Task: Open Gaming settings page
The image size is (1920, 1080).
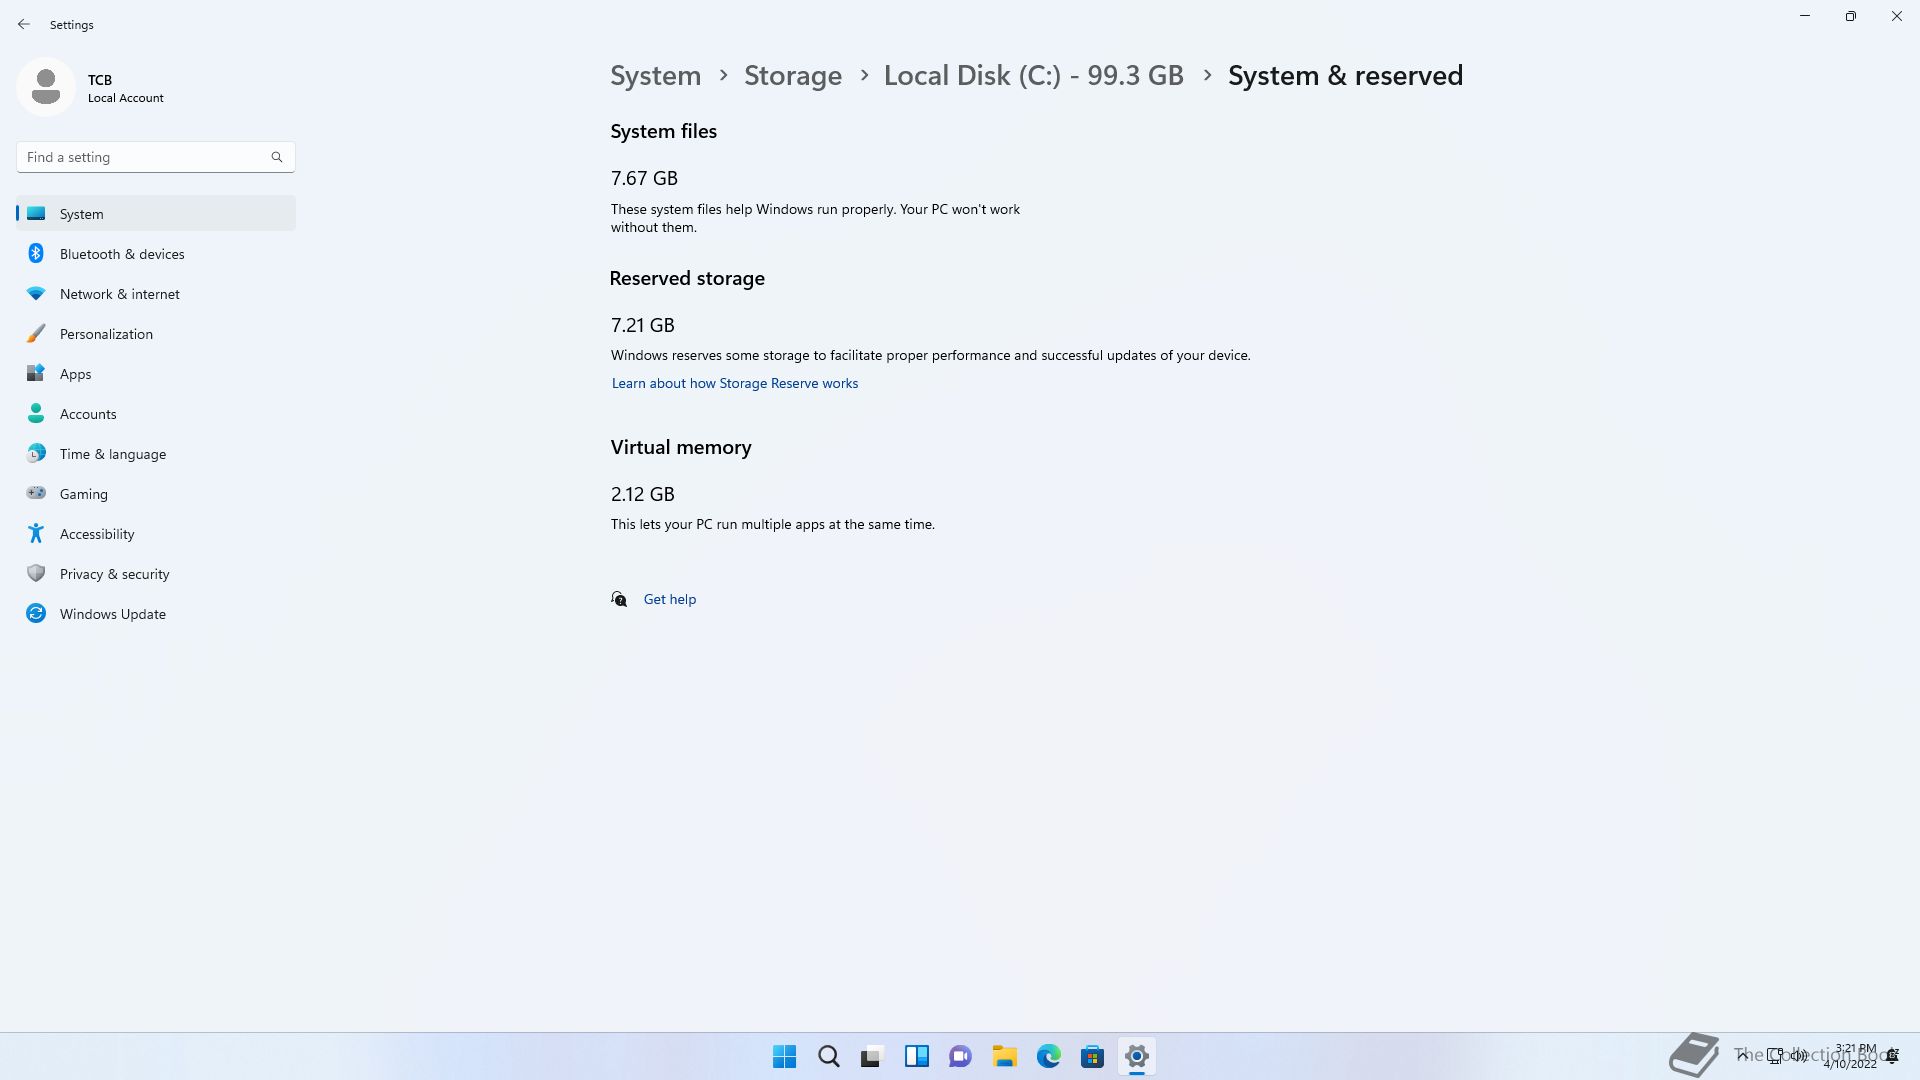Action: pyautogui.click(x=156, y=494)
